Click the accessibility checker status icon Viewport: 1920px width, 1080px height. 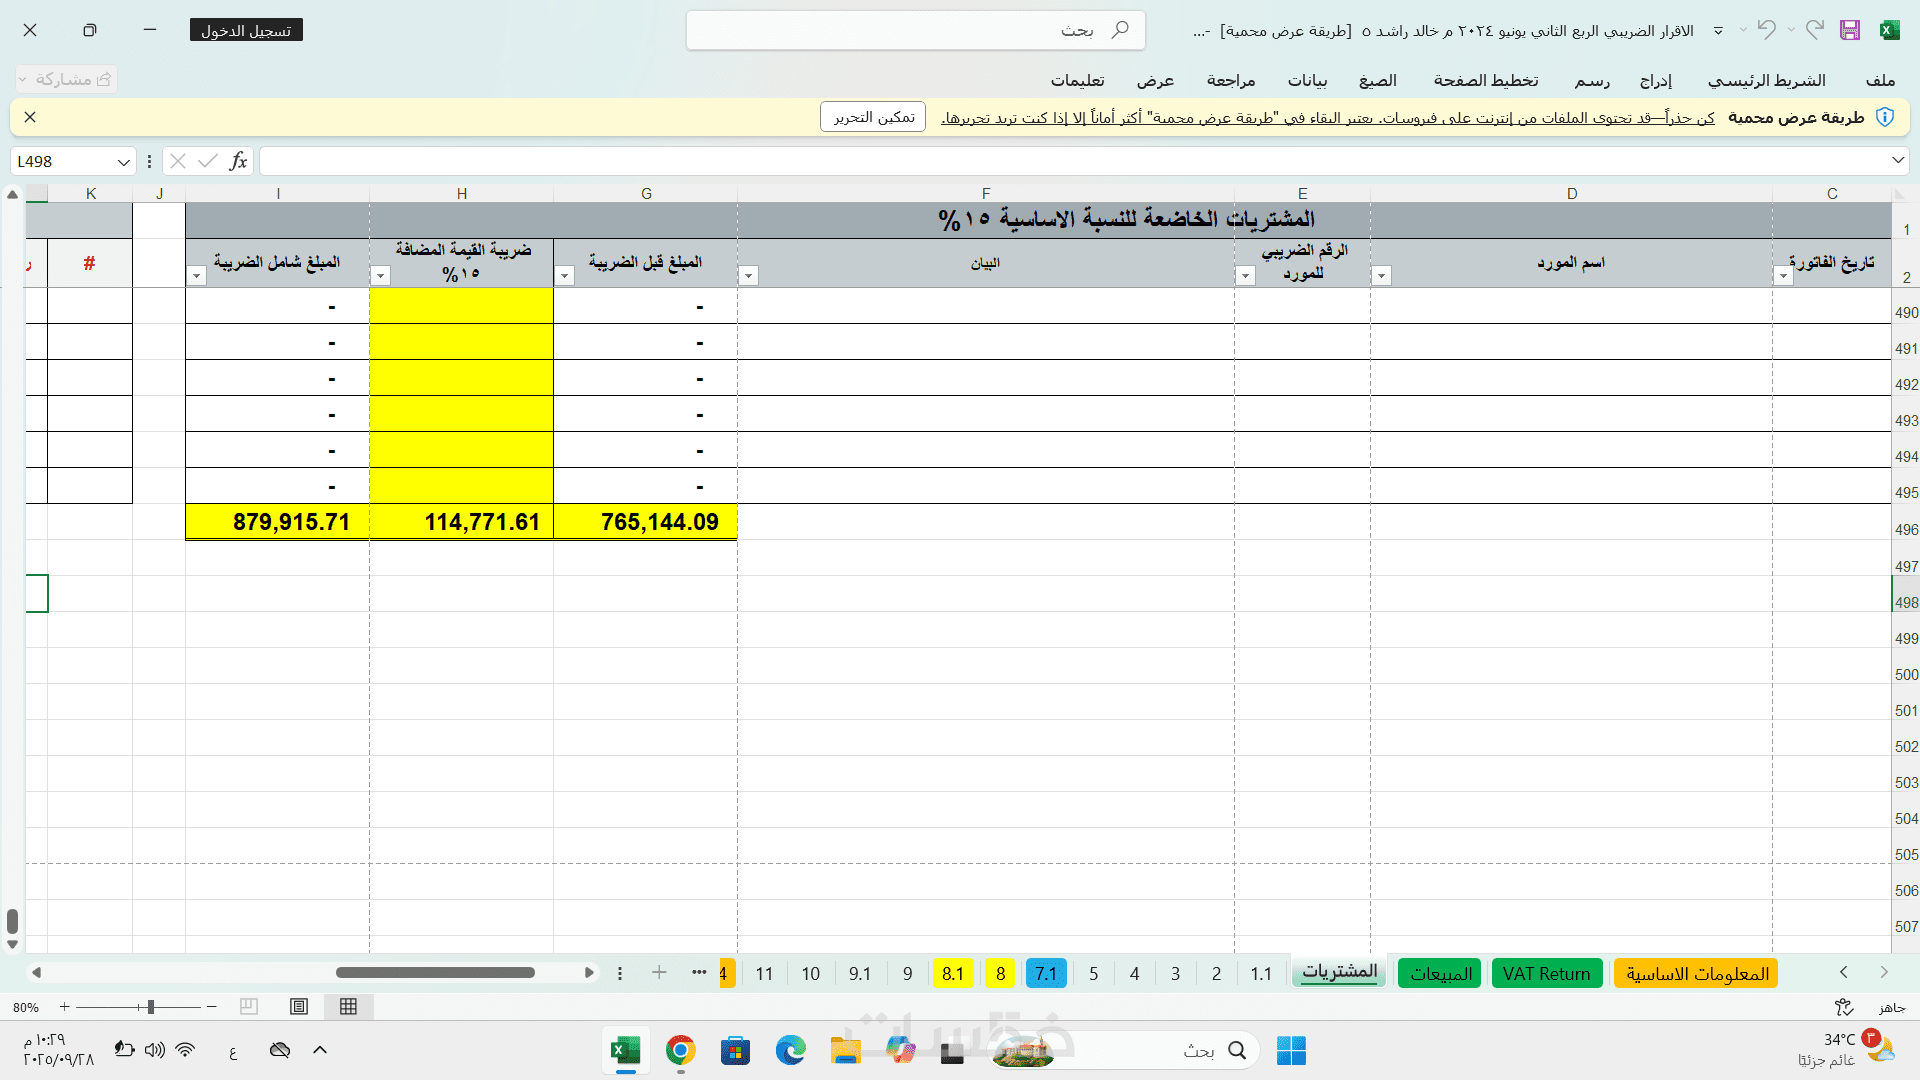coord(1844,1007)
